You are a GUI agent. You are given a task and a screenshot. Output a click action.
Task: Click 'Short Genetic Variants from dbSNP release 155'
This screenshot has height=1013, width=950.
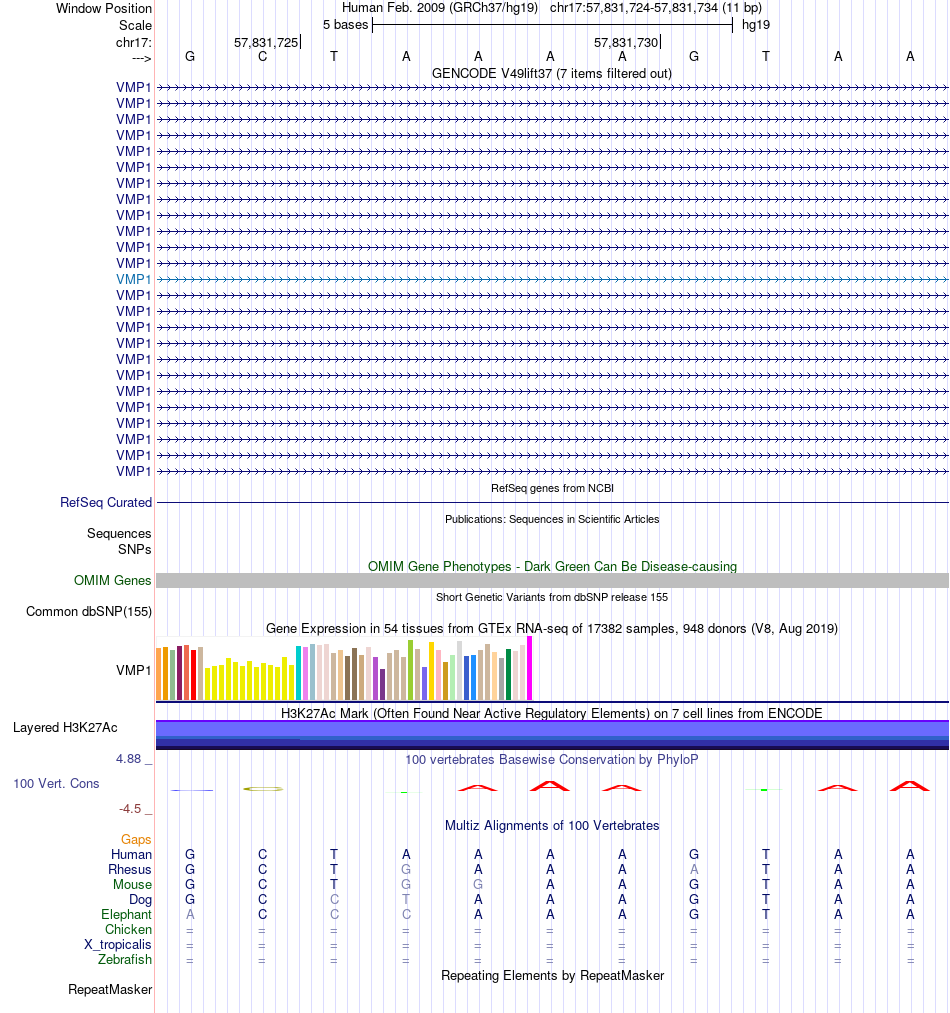point(552,598)
